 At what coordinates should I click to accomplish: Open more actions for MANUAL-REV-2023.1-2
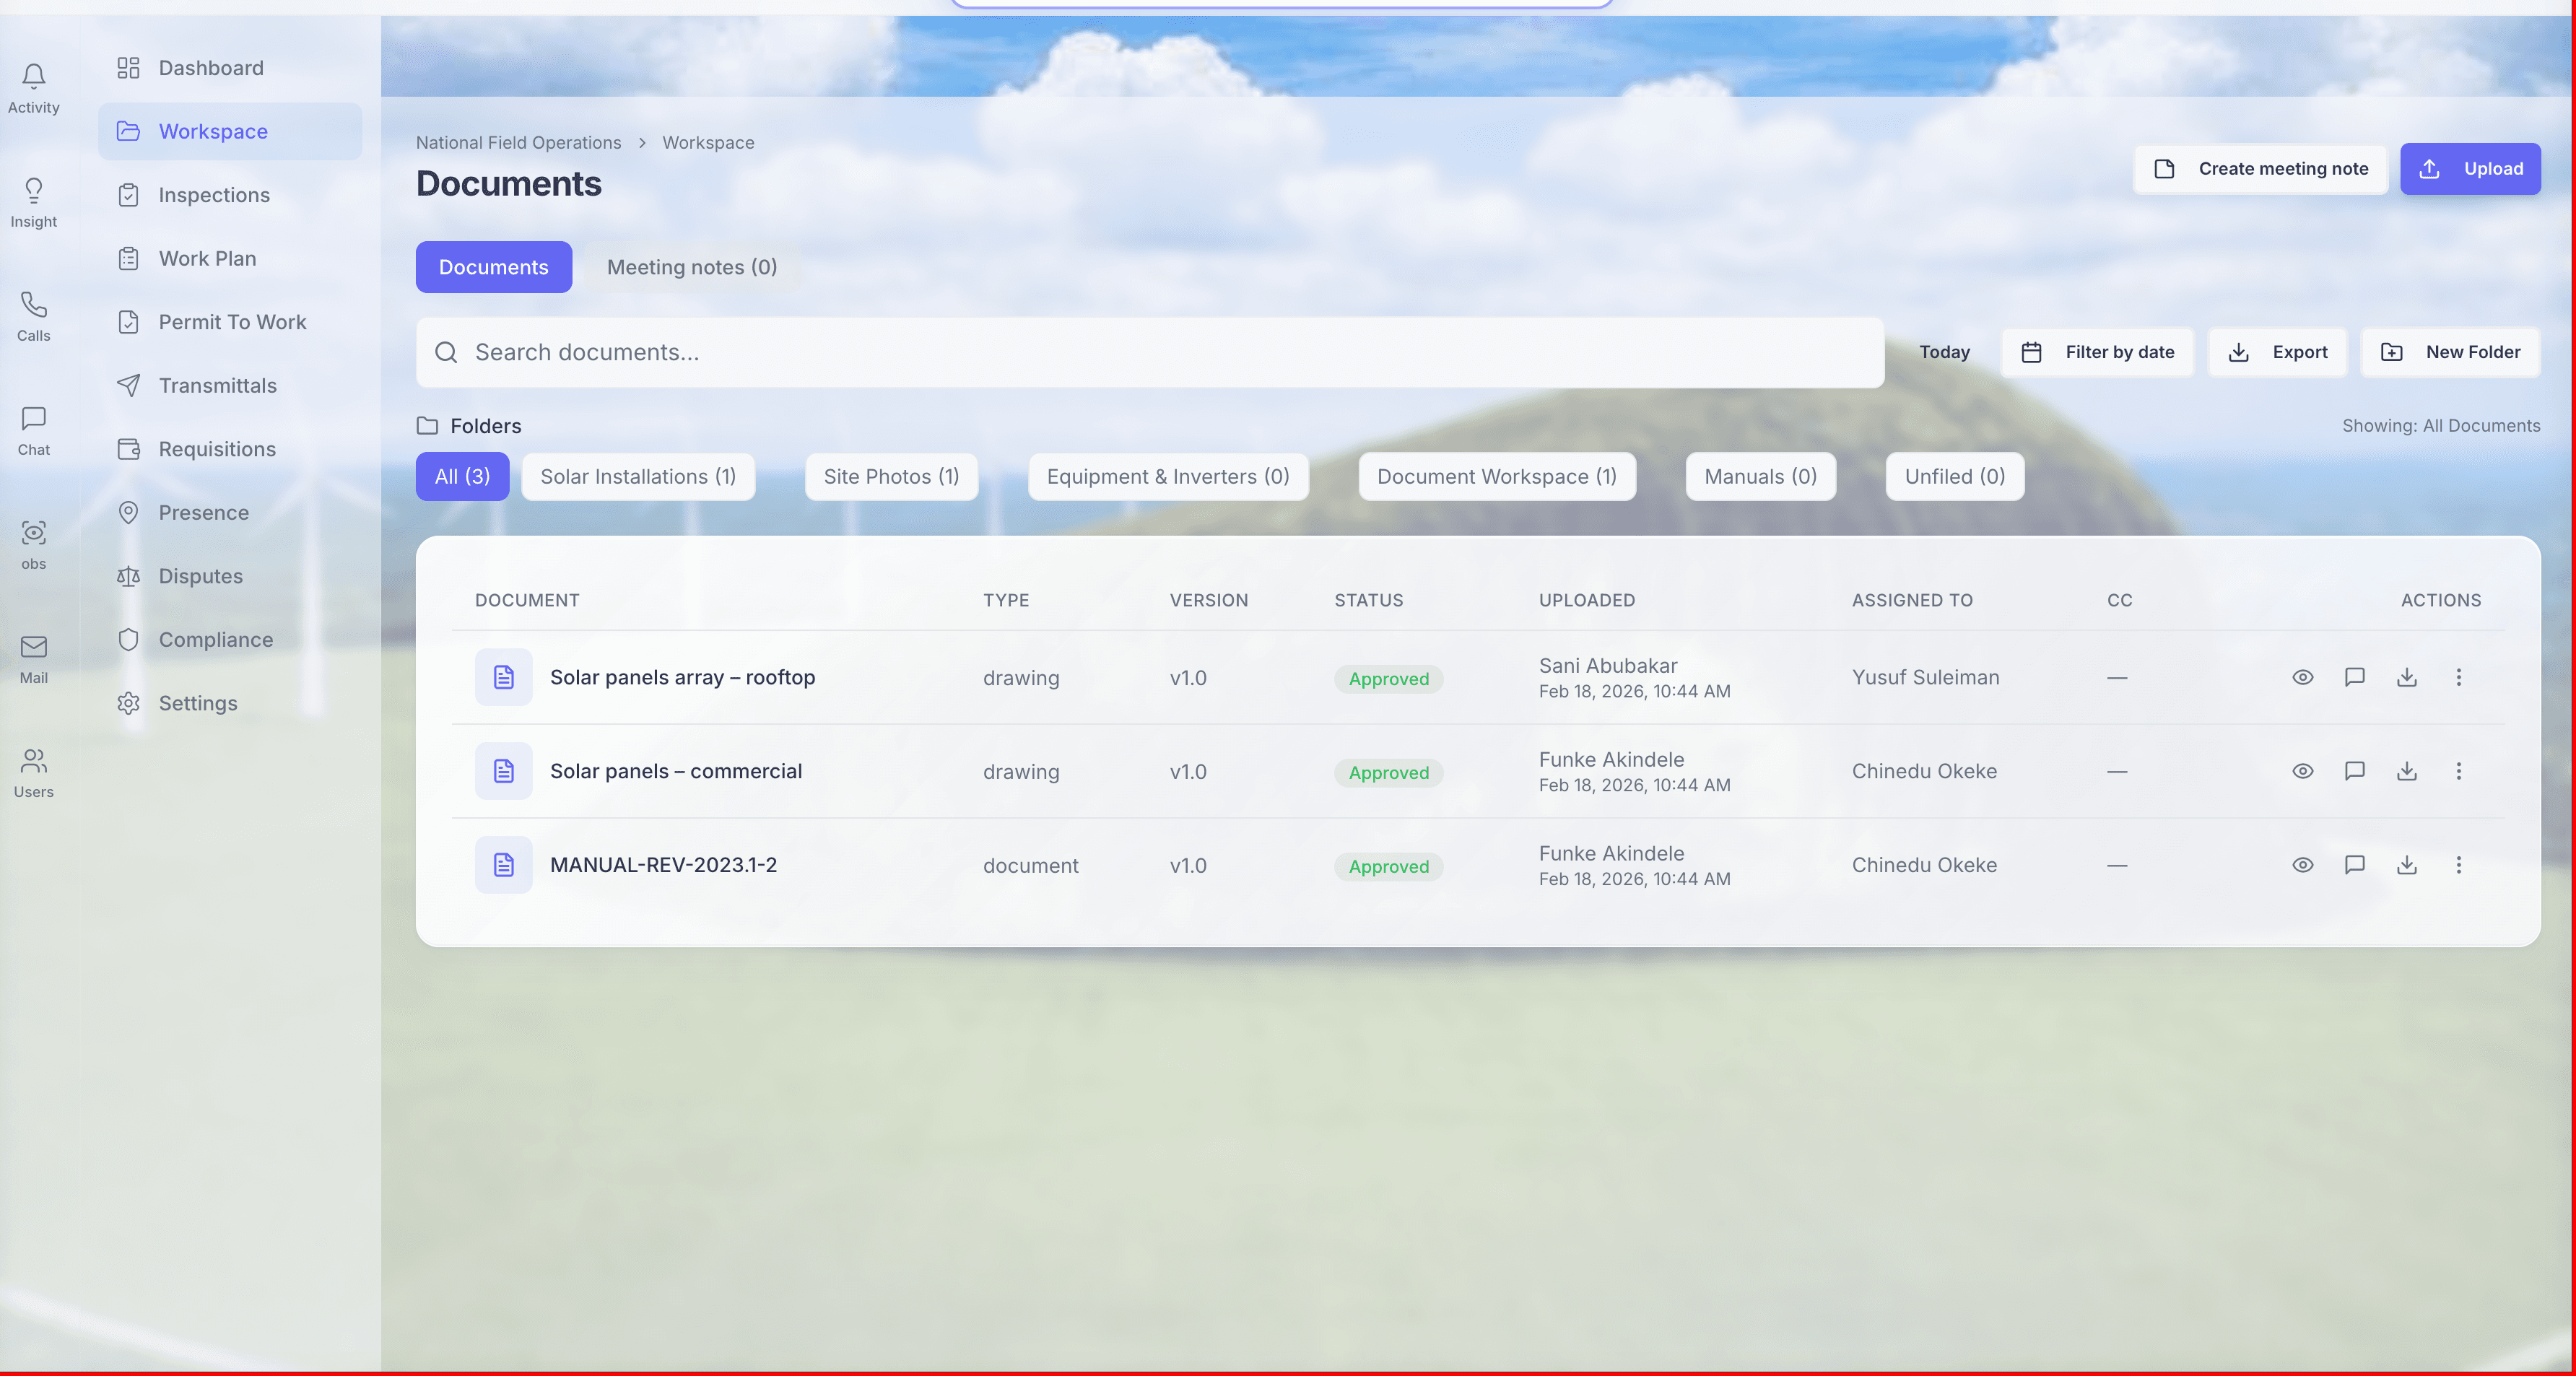tap(2459, 866)
